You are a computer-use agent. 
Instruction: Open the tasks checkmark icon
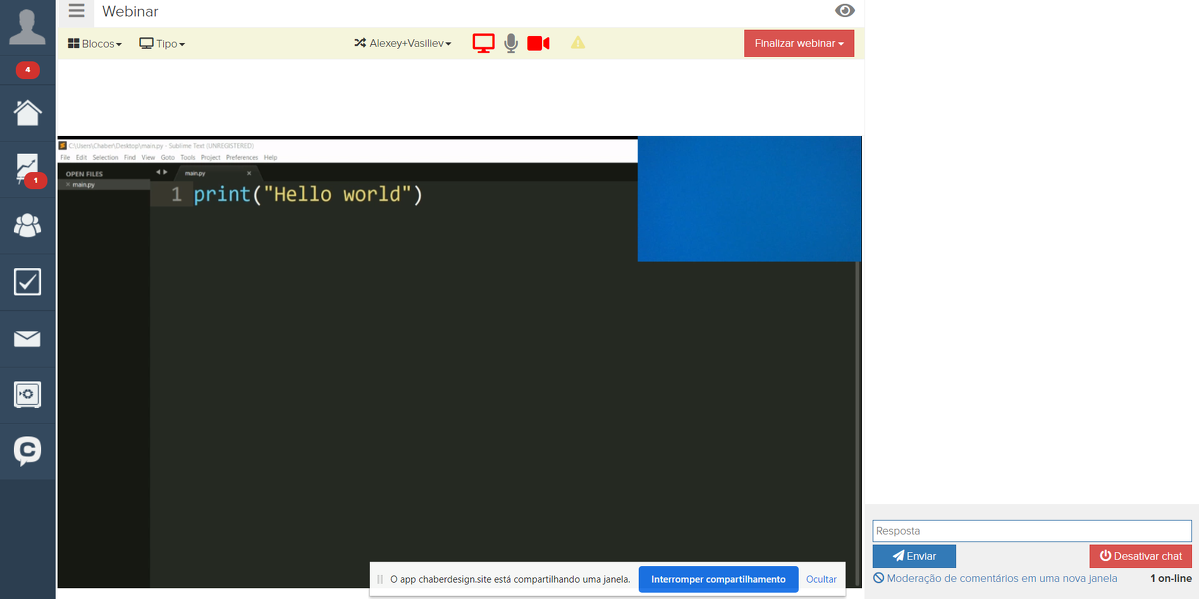click(x=27, y=282)
